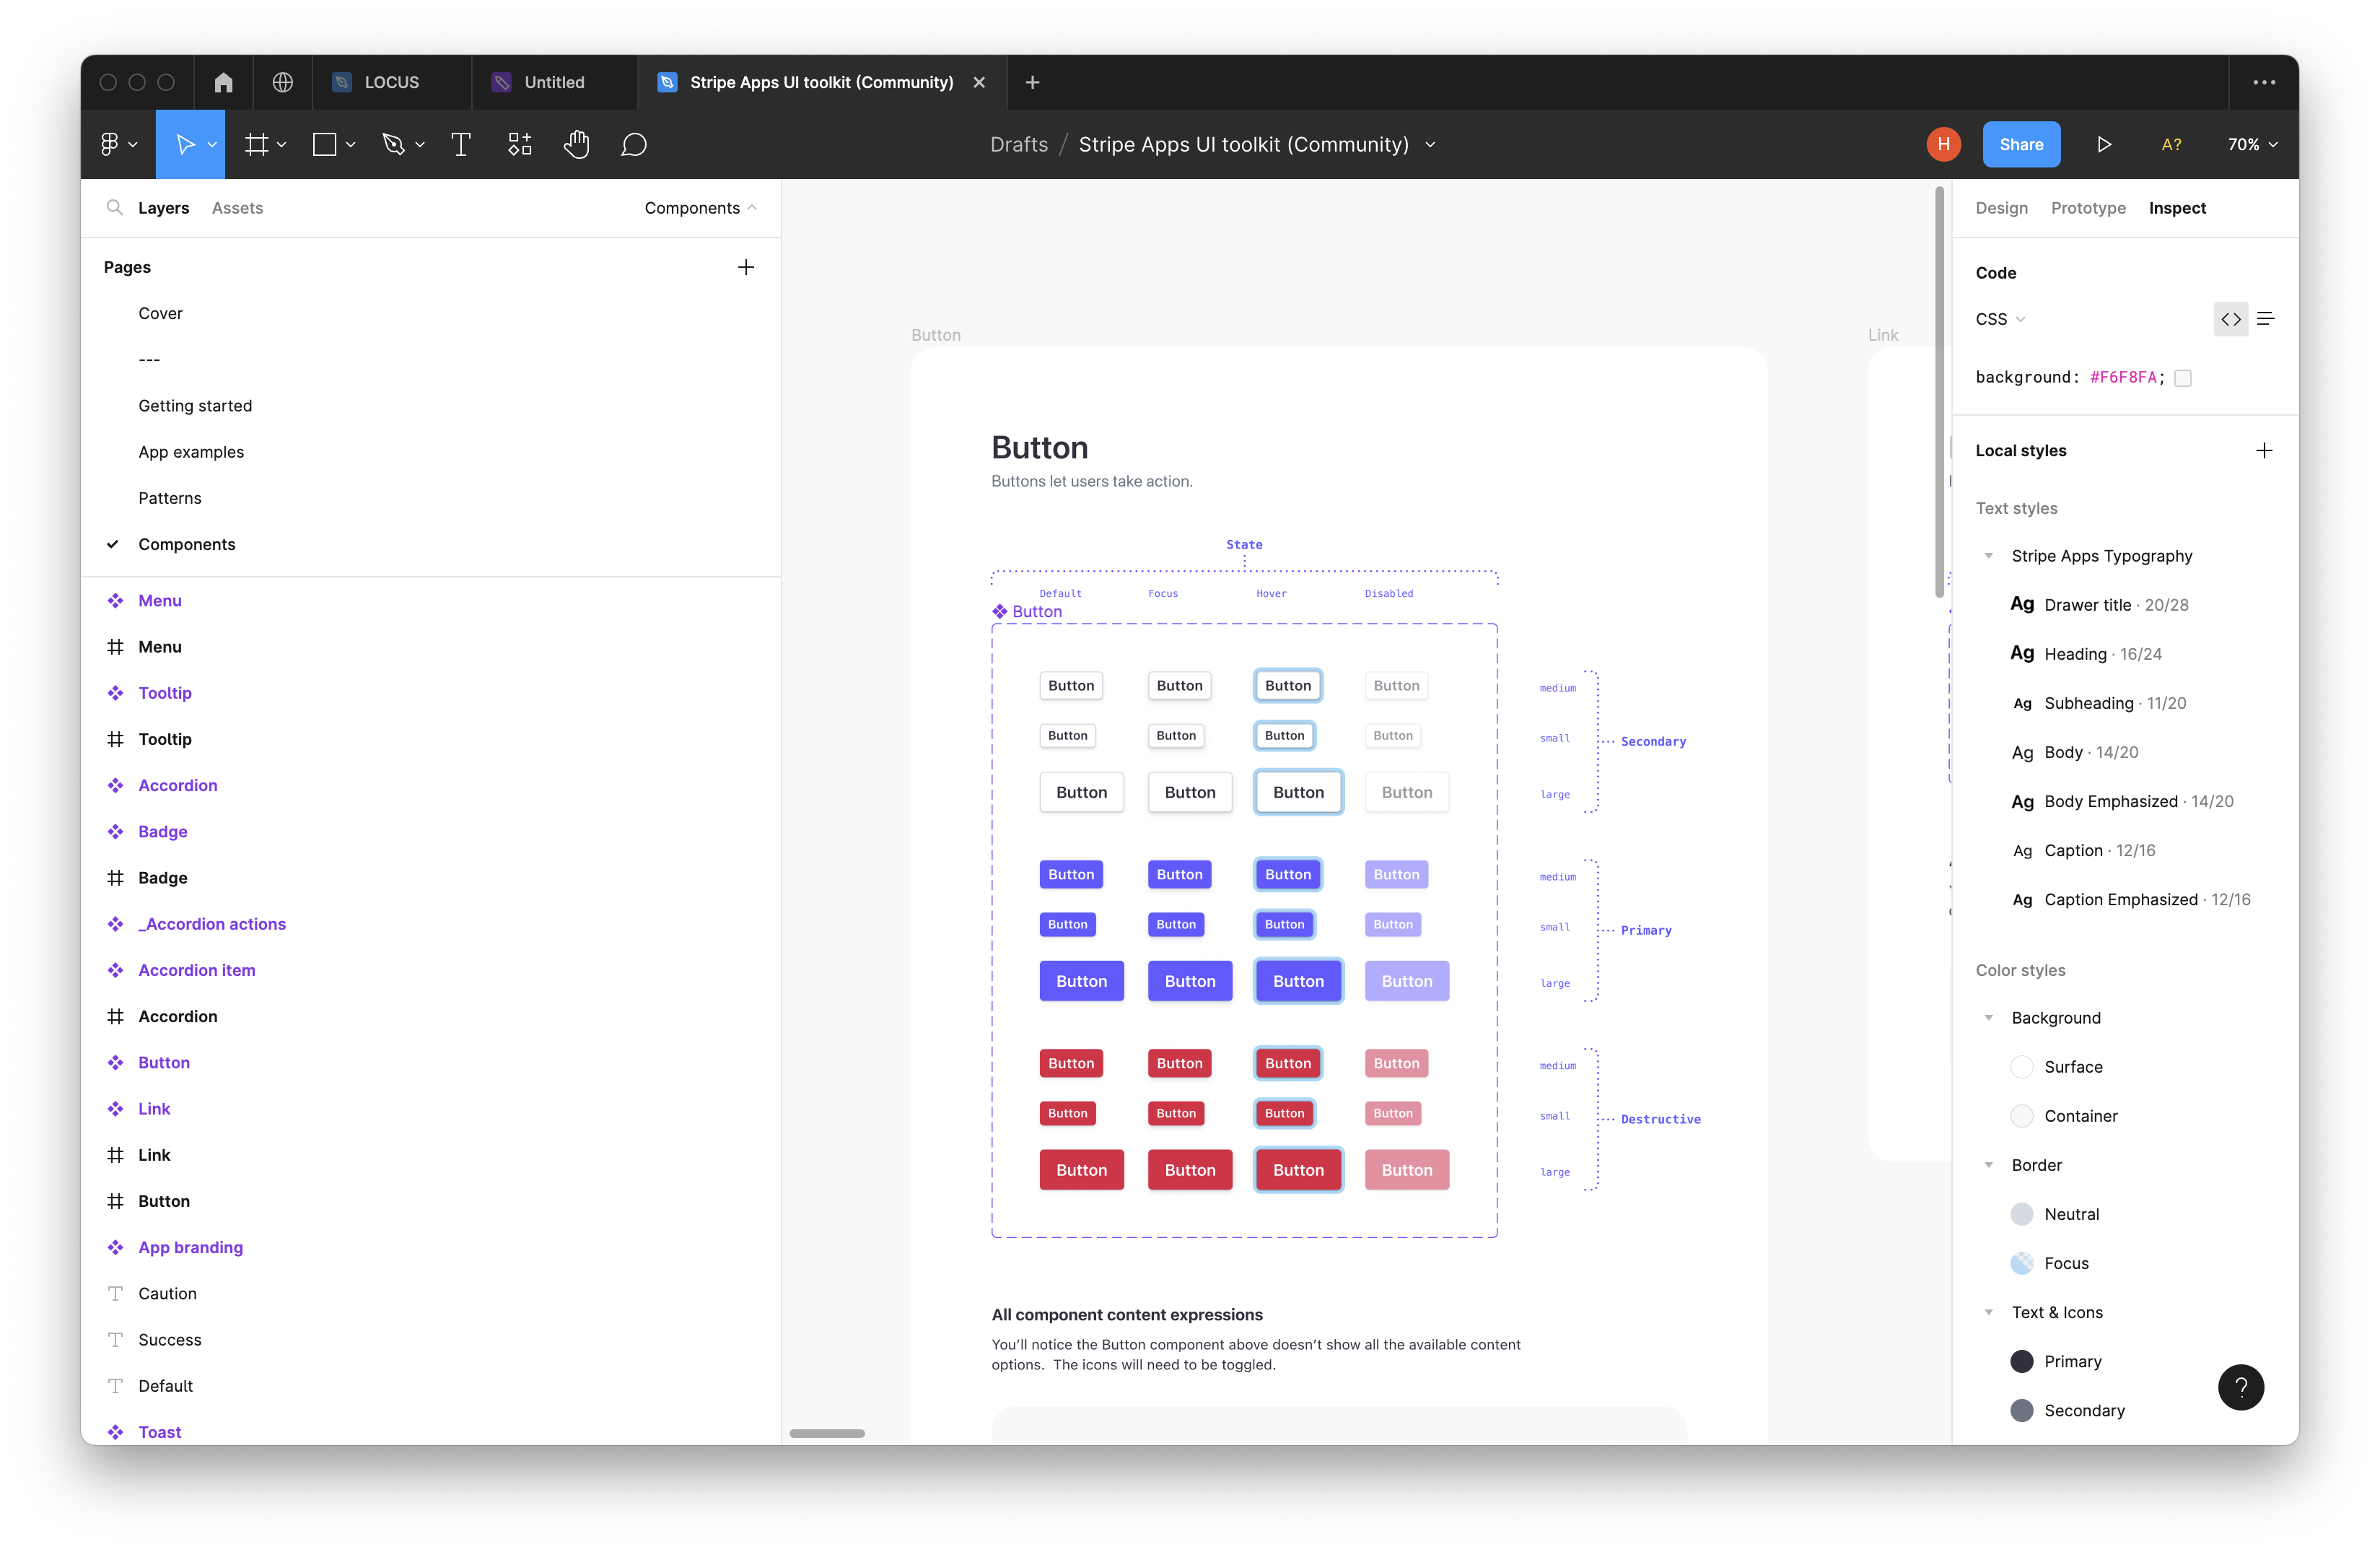Switch to the Assets tab
This screenshot has height=1552, width=2380.
[237, 208]
